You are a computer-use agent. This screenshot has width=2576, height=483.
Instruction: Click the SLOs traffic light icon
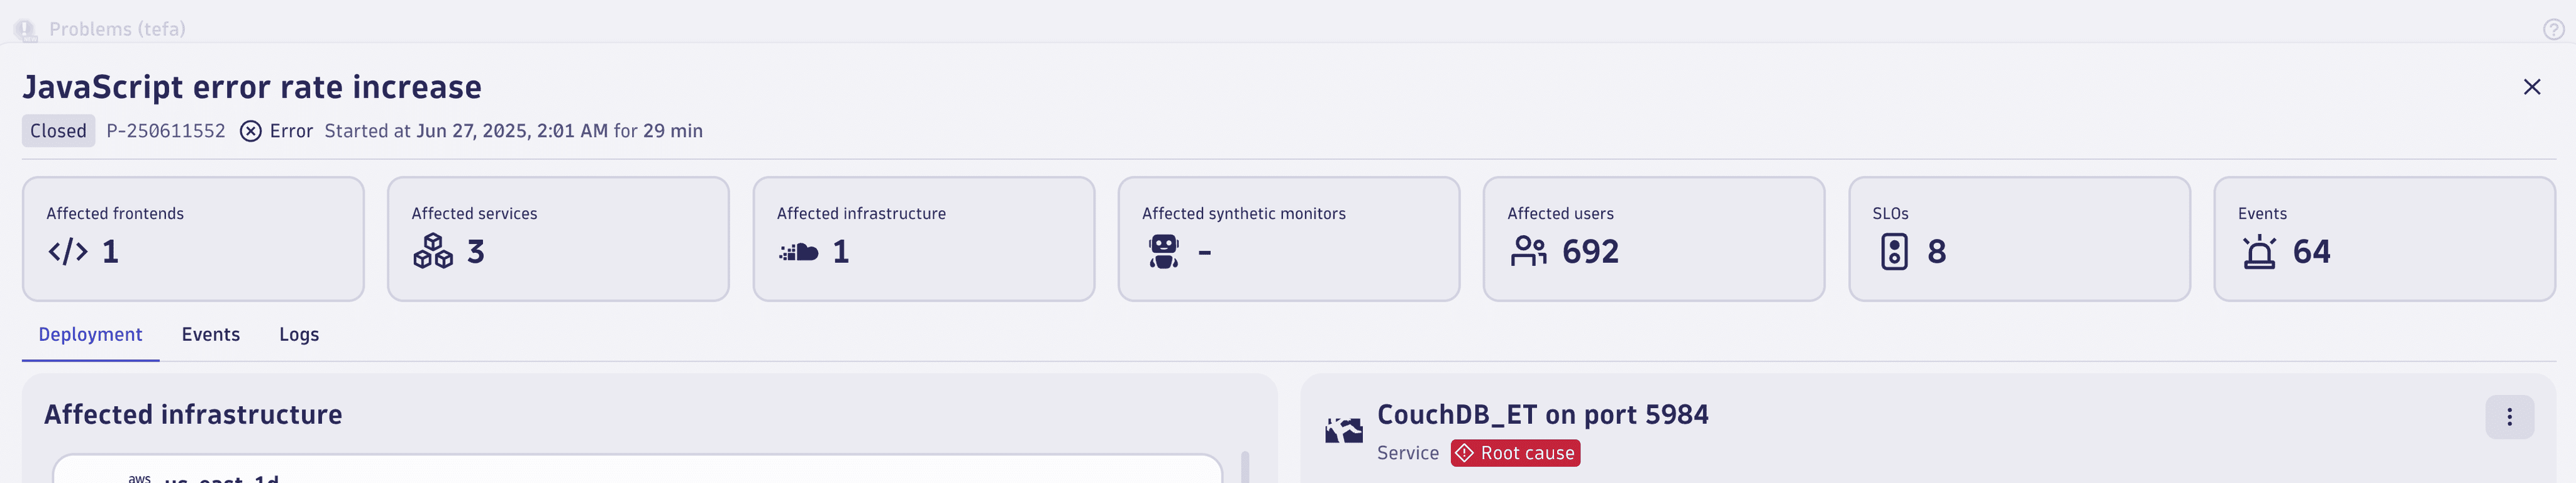tap(1894, 251)
